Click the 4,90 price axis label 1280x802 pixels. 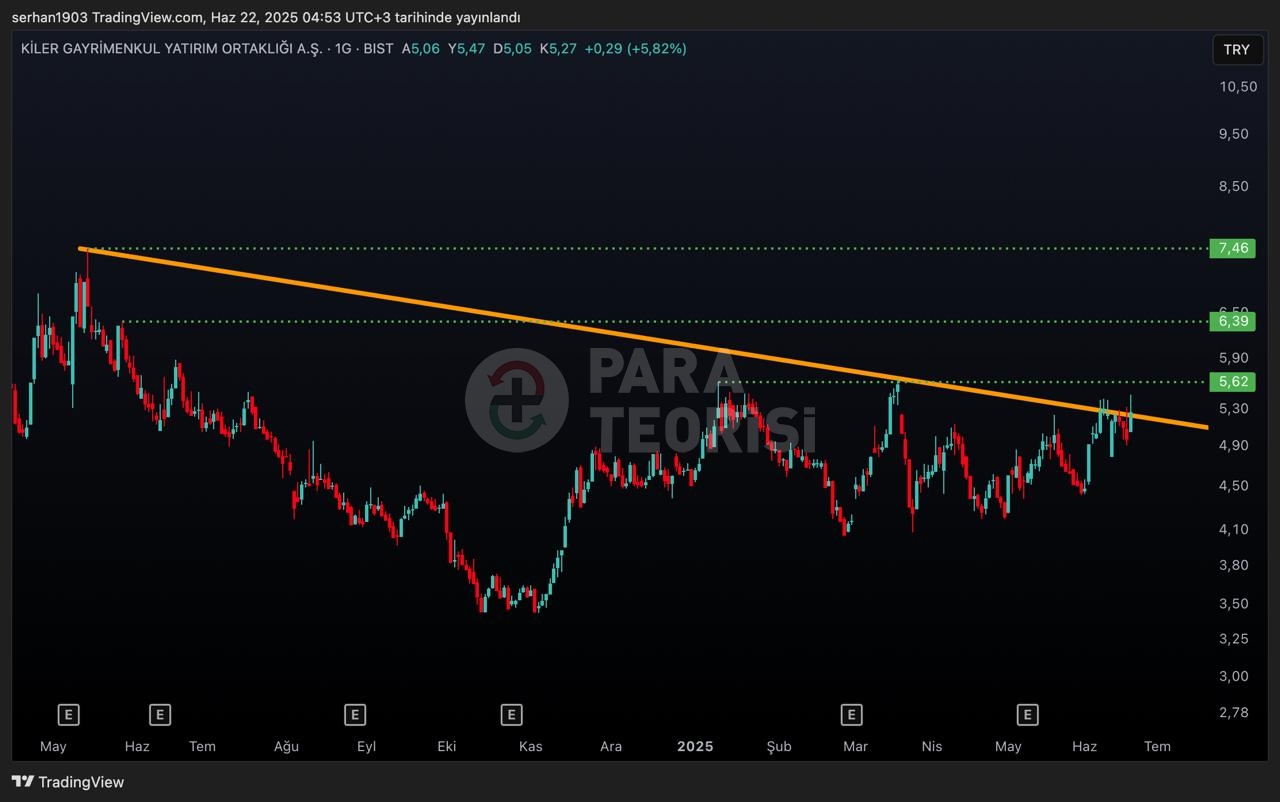(1235, 445)
